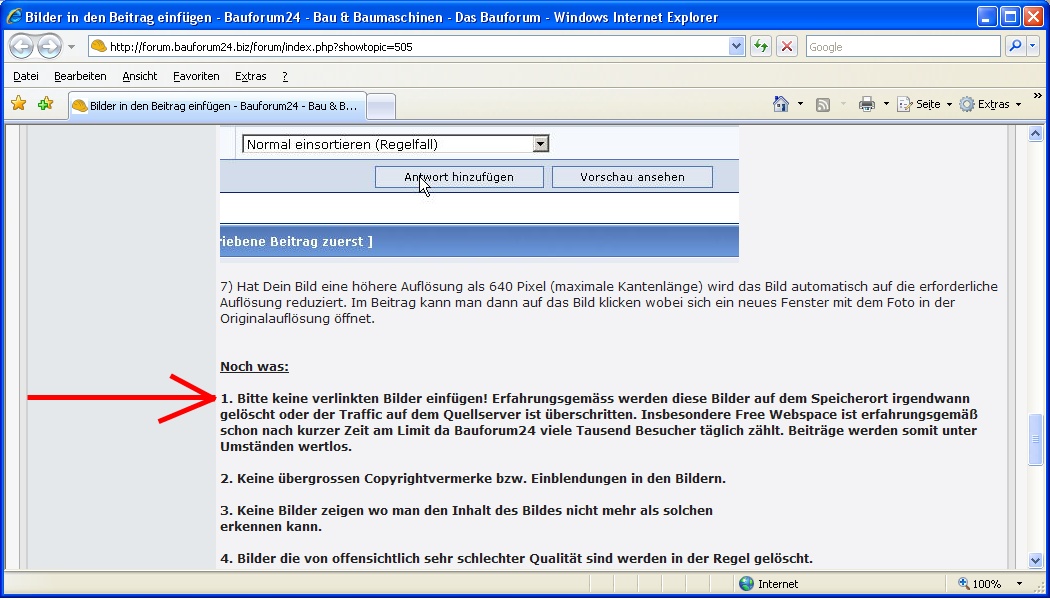The width and height of the screenshot is (1050, 600).
Task: Refresh the page with green arrows icon
Action: [x=761, y=46]
